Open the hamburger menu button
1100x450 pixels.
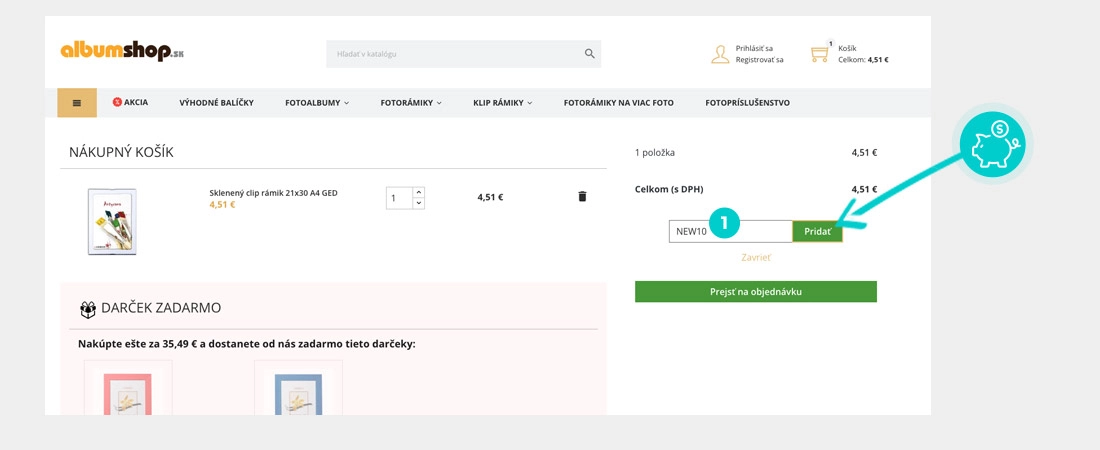point(77,102)
